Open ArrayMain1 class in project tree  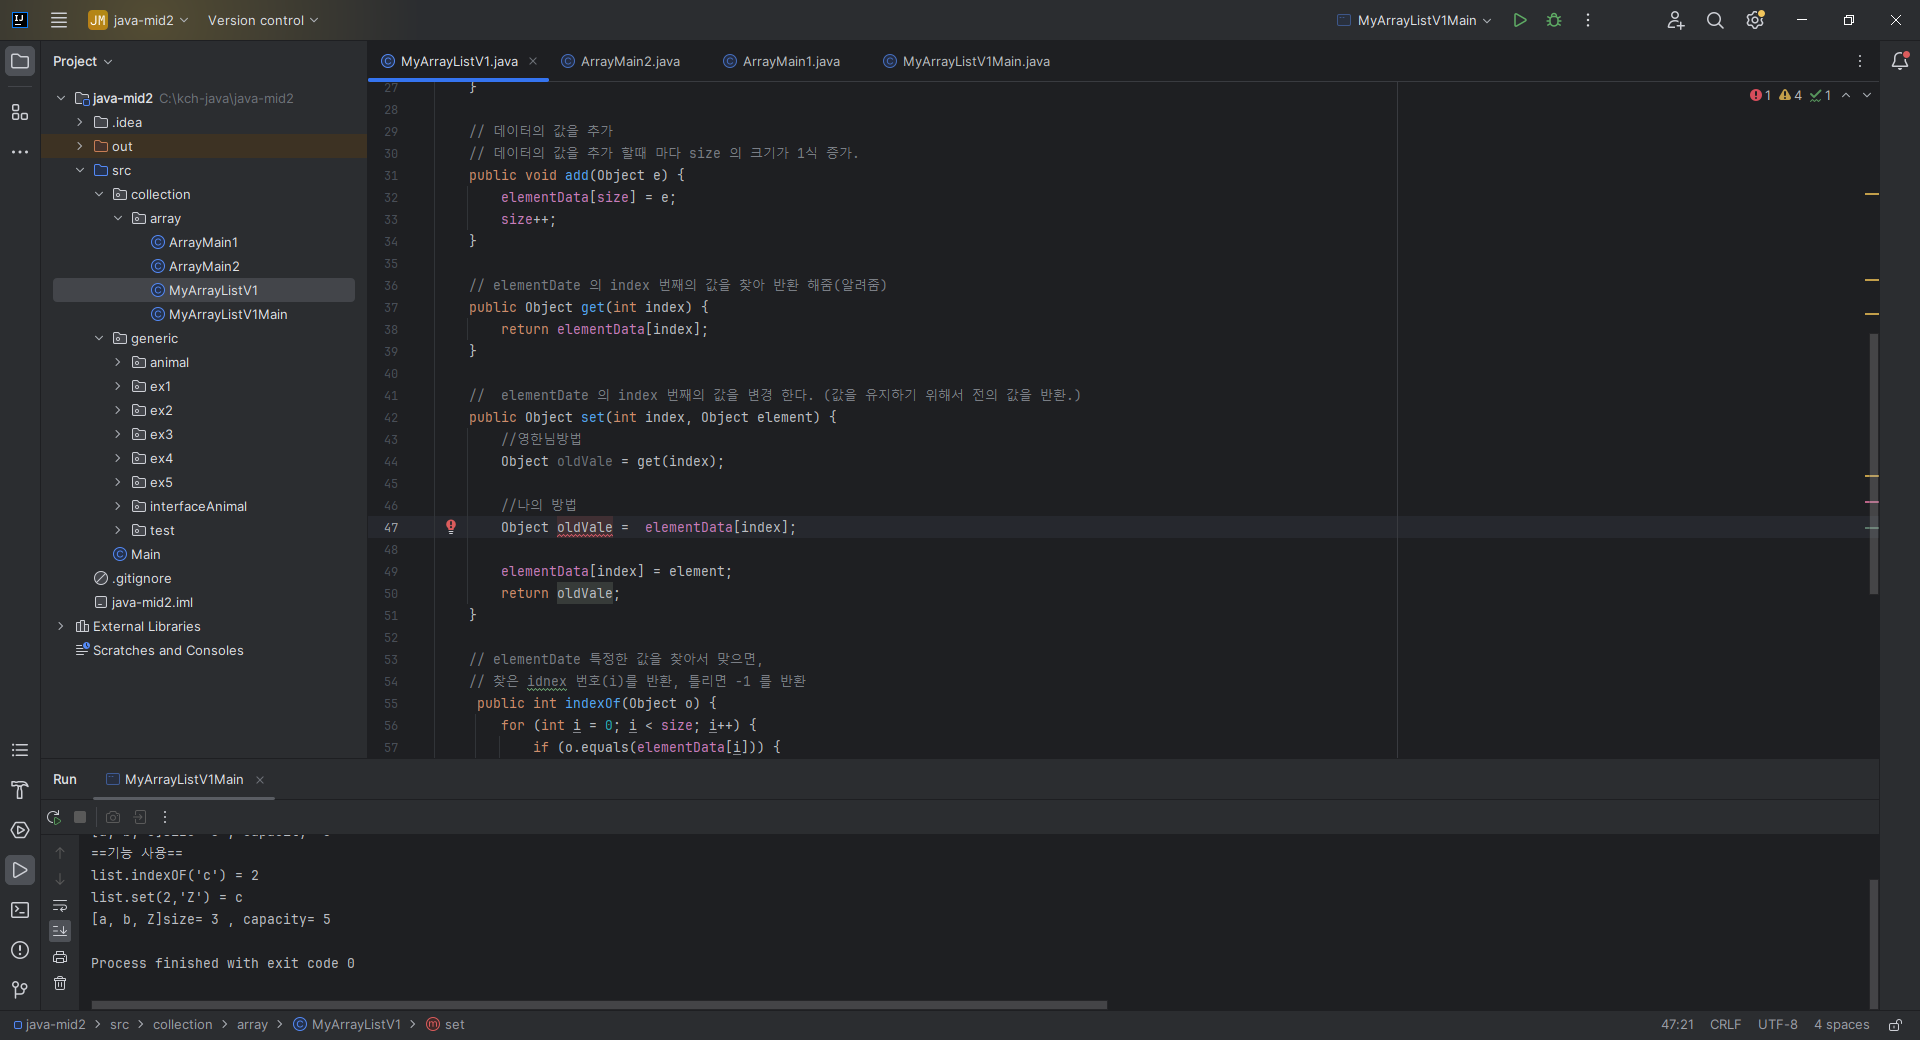pos(203,242)
